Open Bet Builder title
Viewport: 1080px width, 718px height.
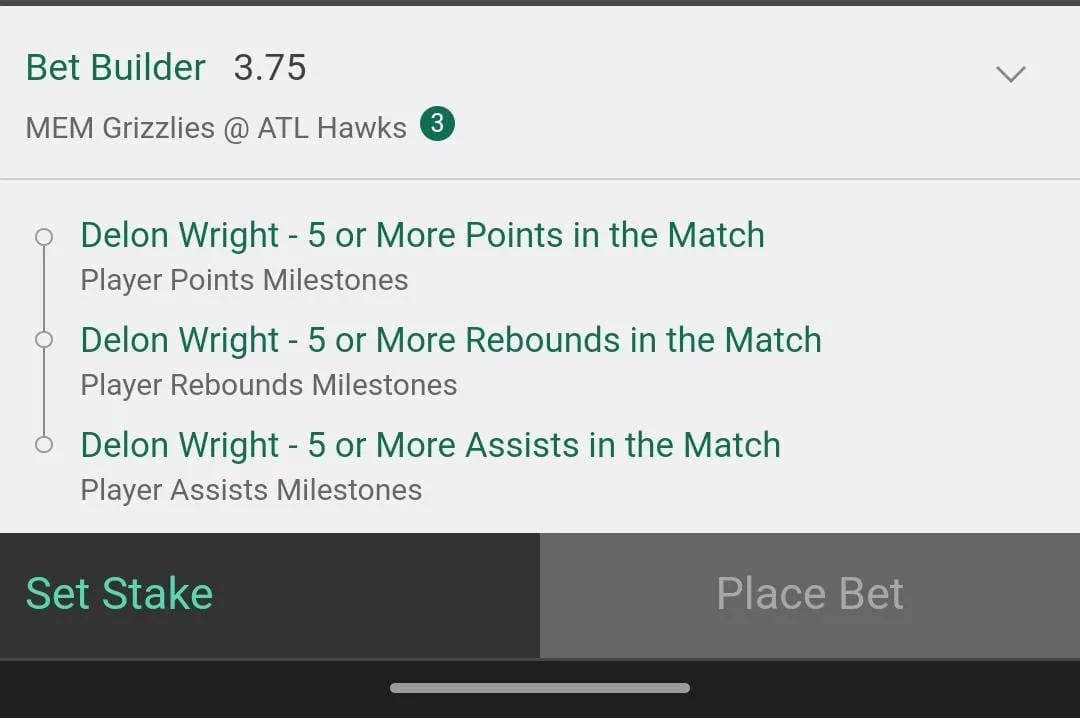(116, 68)
